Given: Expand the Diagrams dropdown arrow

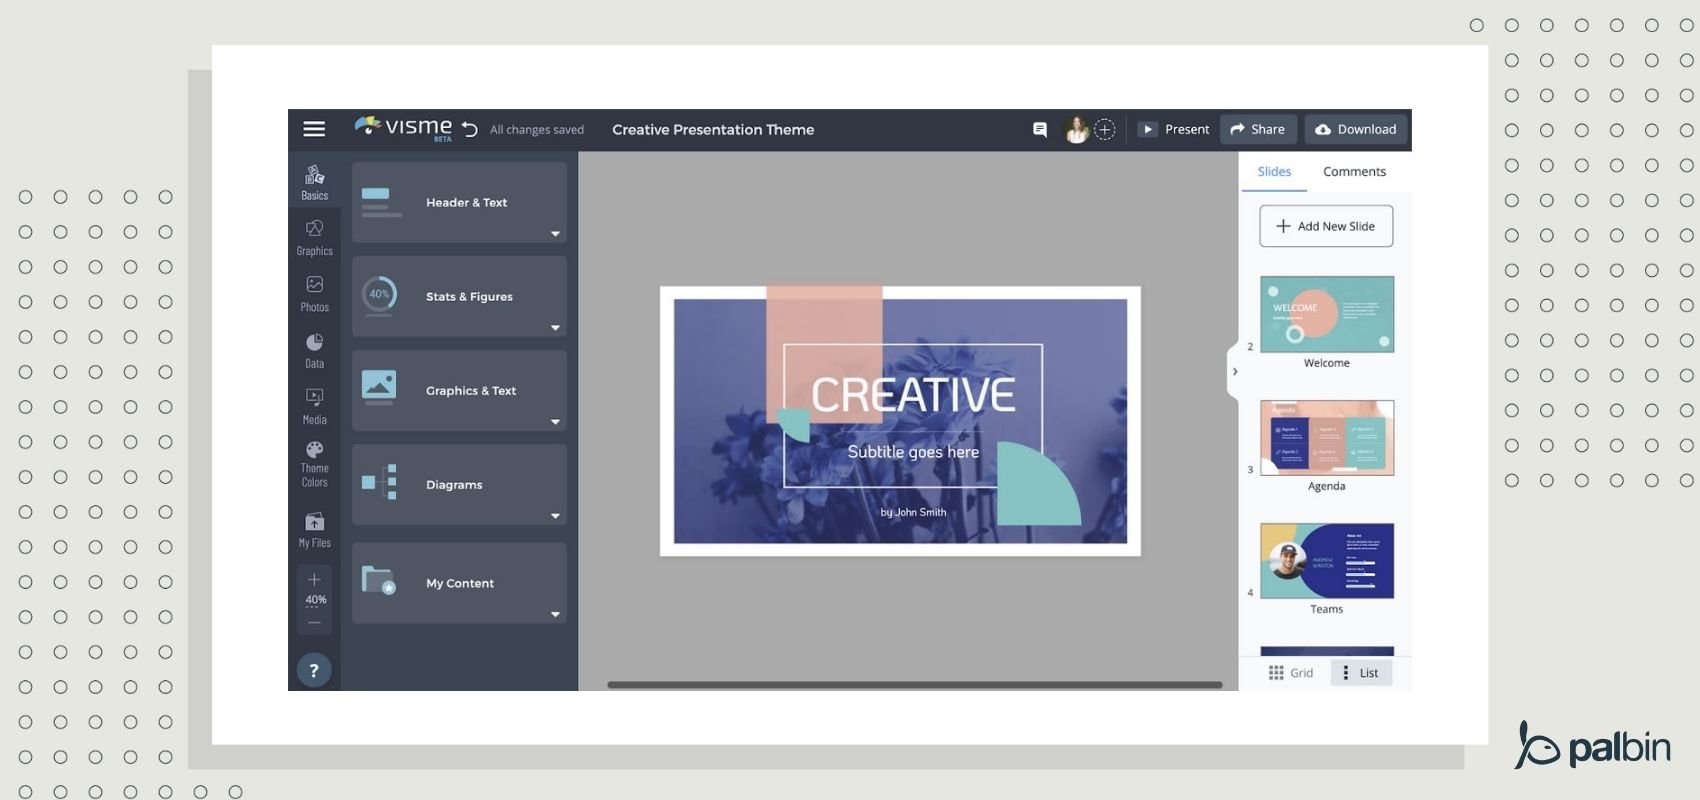Looking at the screenshot, I should click(555, 516).
